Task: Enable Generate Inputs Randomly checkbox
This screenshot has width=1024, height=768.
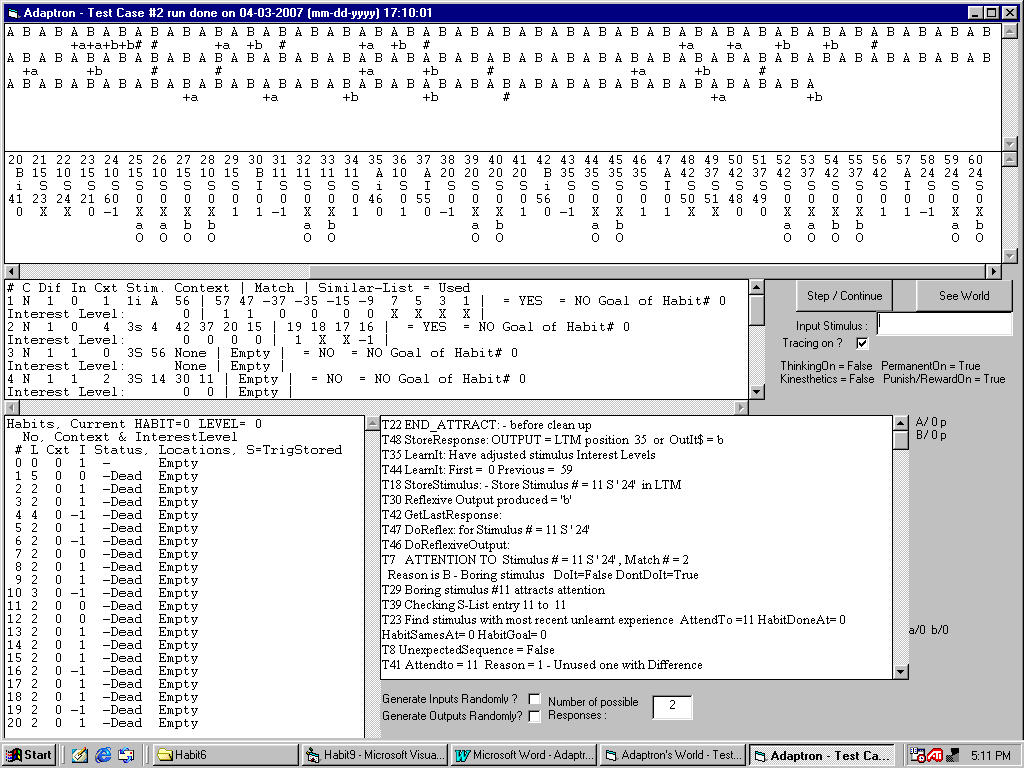Action: [534, 699]
